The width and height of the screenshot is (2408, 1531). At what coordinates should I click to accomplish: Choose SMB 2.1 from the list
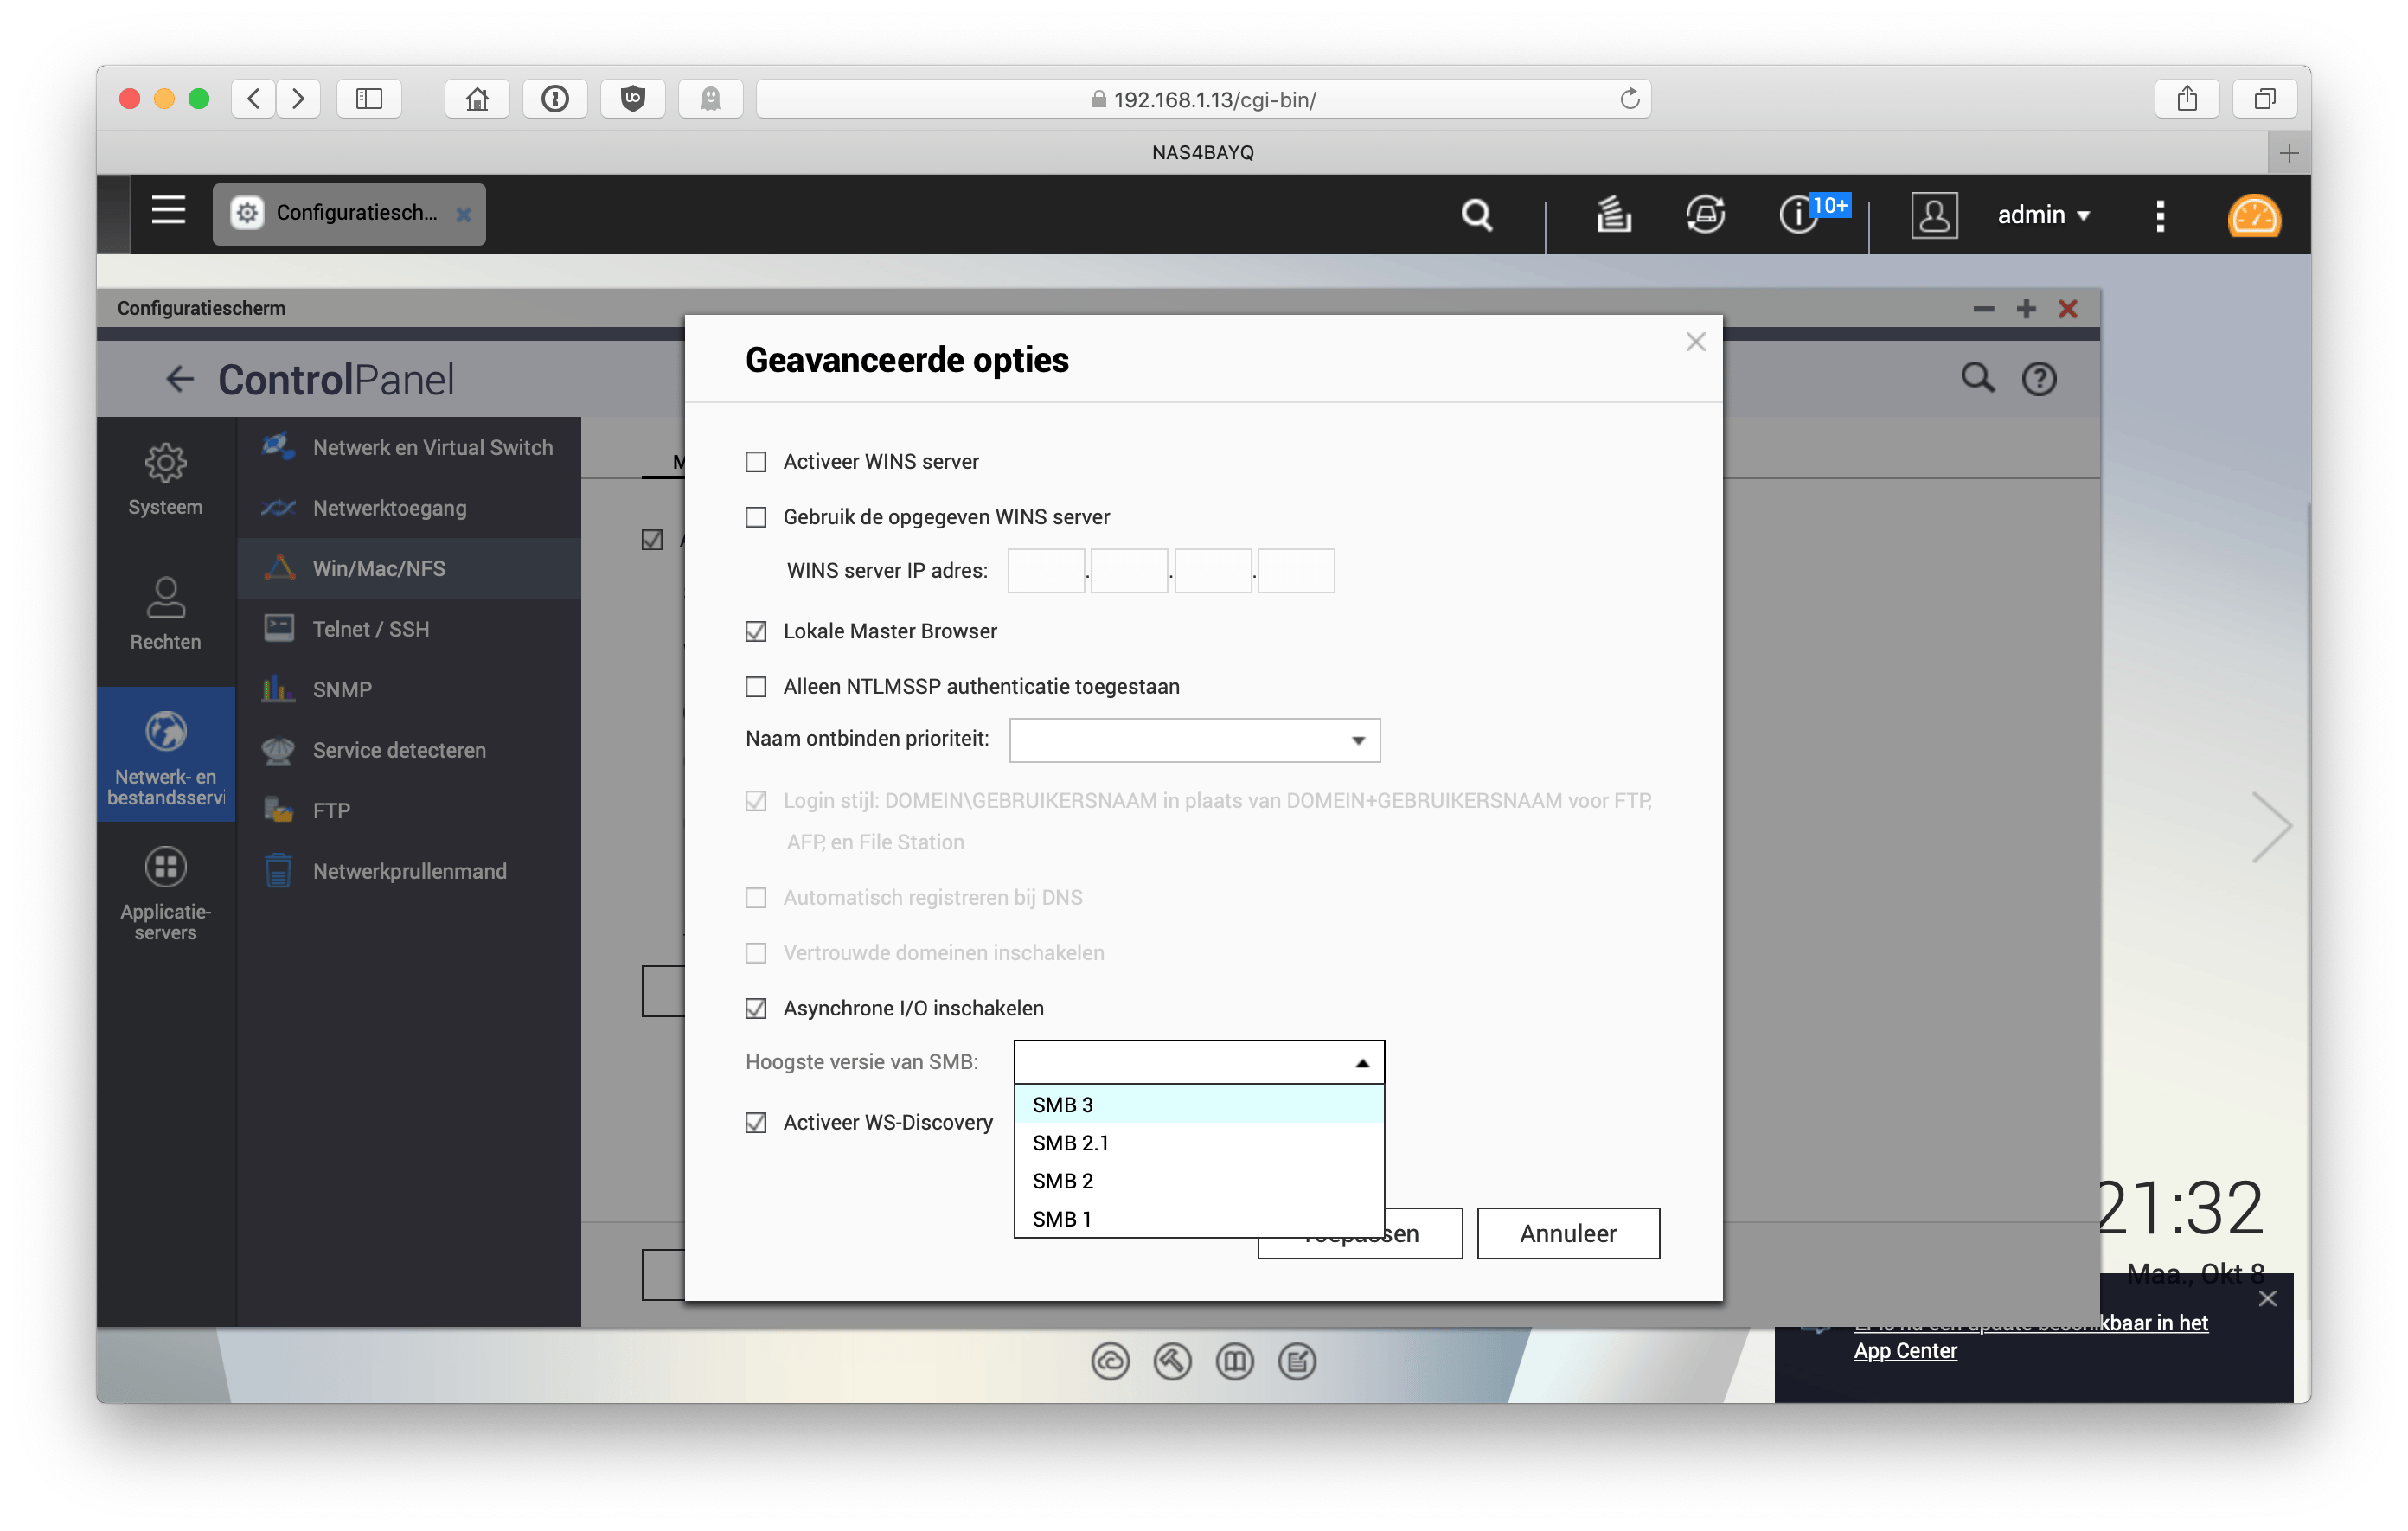pos(1070,1143)
